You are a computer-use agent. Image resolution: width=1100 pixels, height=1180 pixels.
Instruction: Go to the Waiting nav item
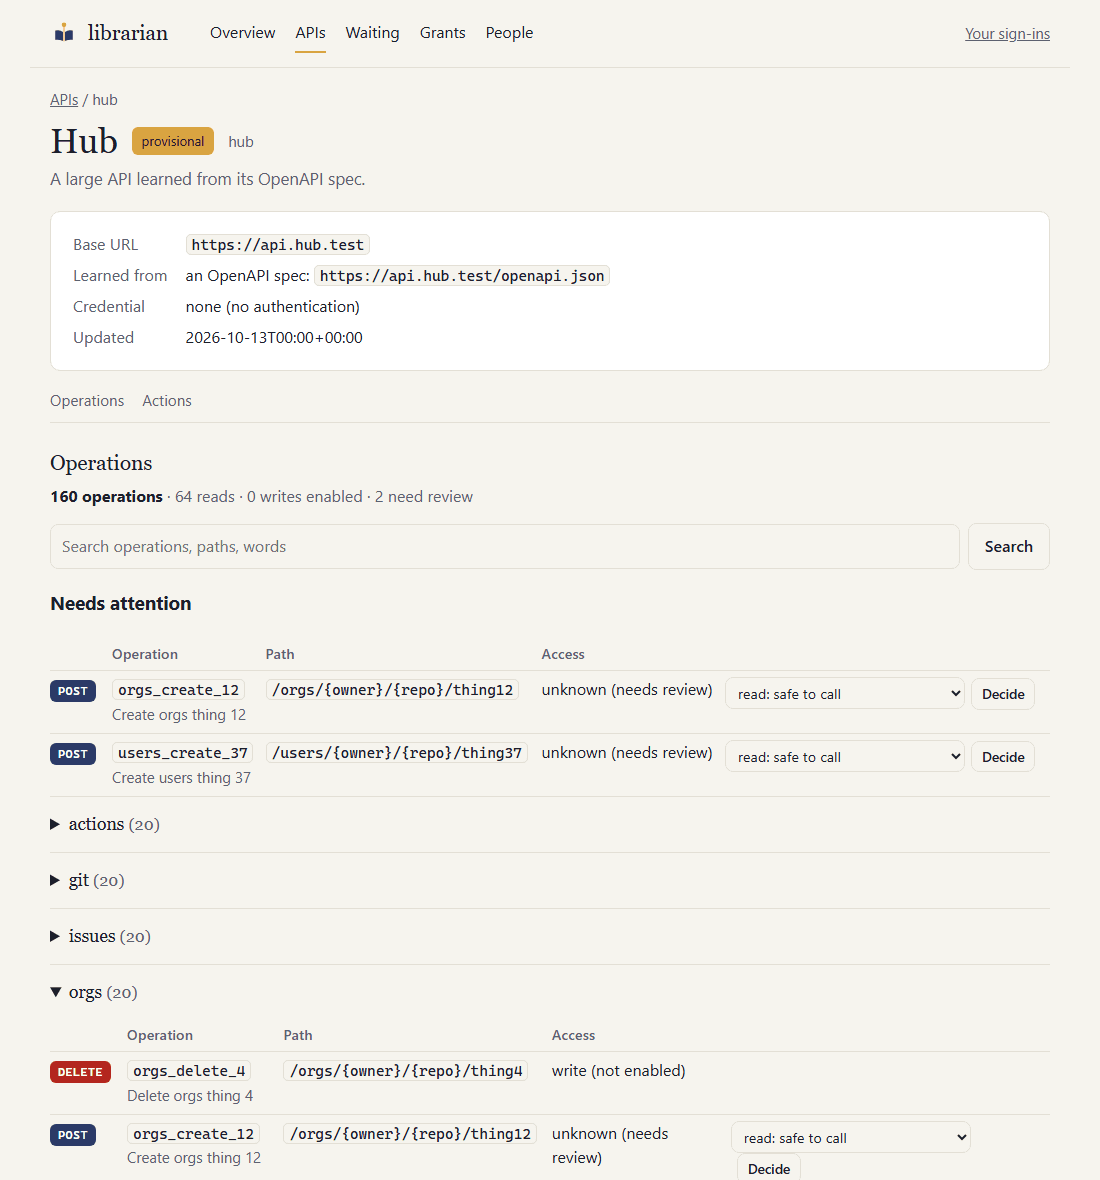(372, 33)
